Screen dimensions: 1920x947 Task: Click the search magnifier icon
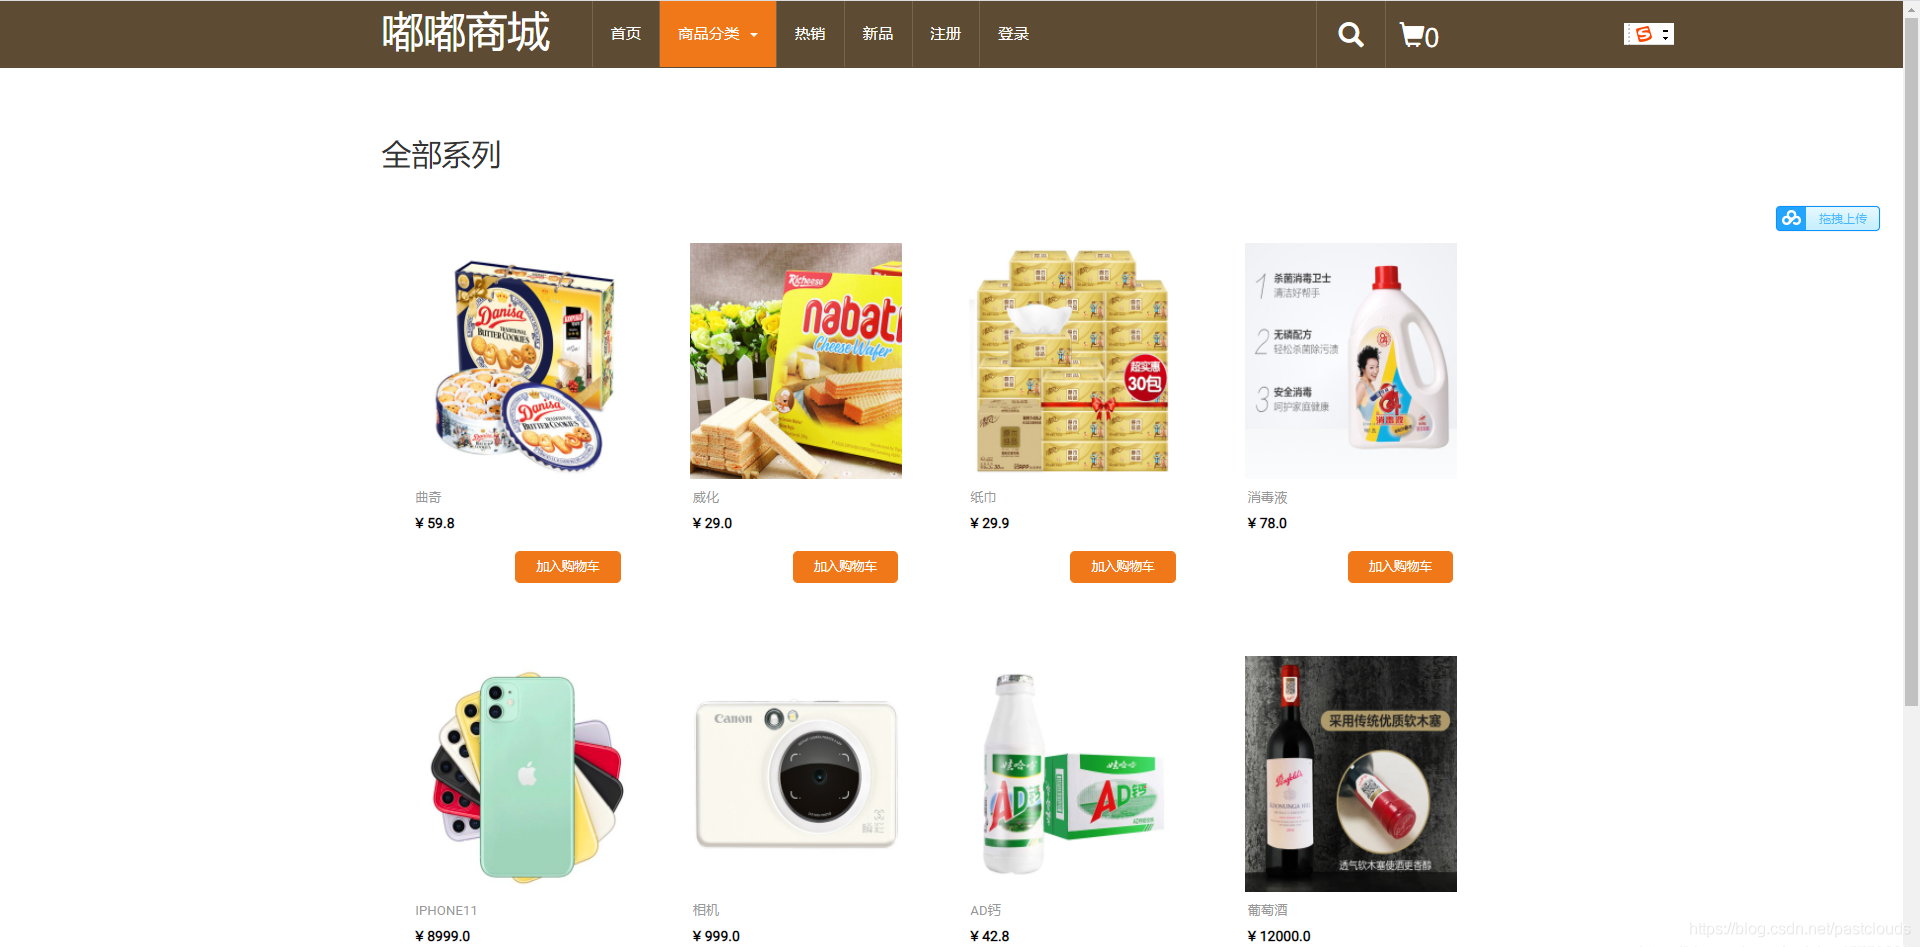[1351, 35]
